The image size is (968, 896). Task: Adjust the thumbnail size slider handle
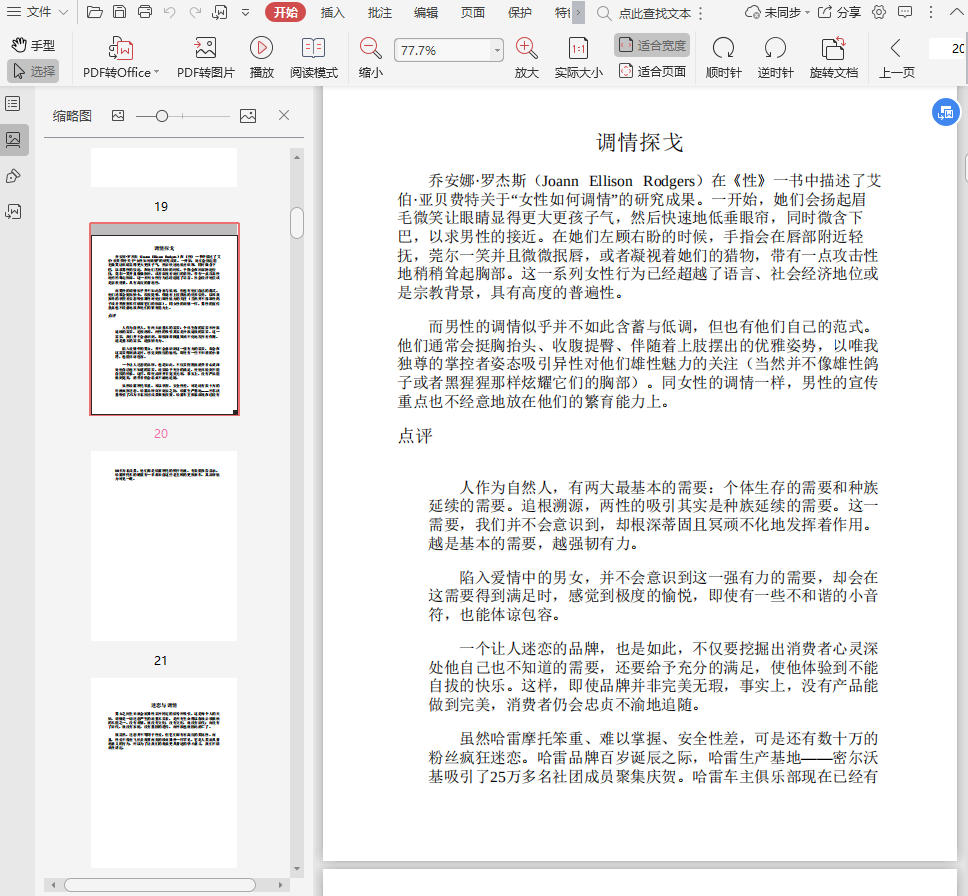162,116
